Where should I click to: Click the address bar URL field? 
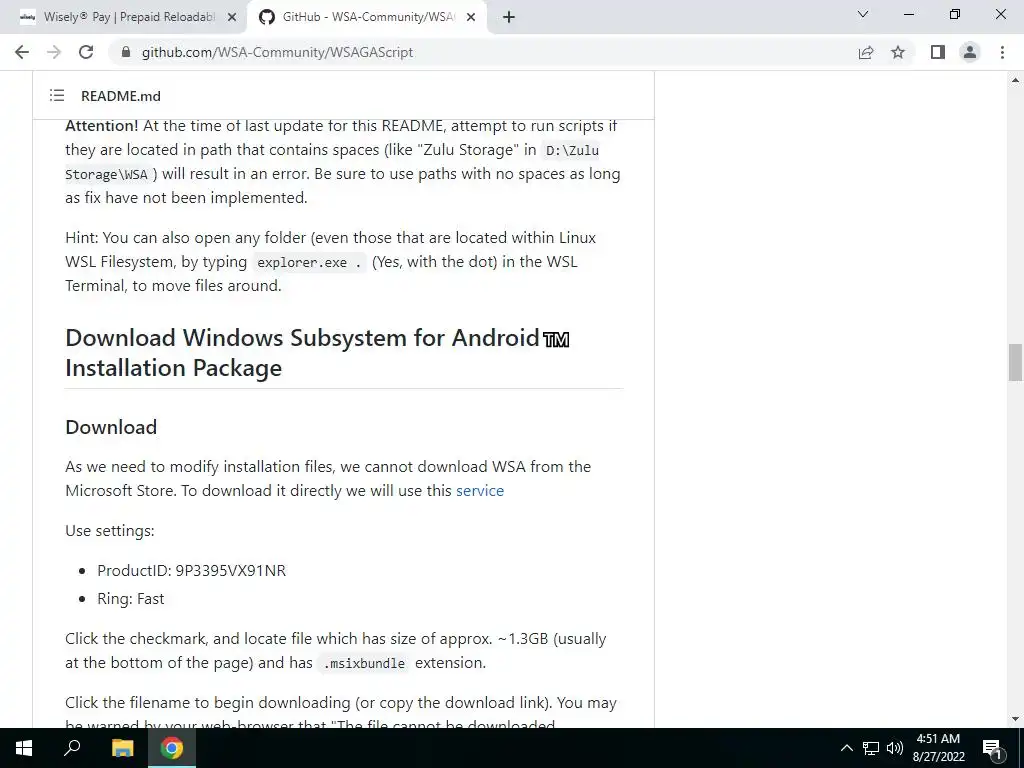pyautogui.click(x=483, y=52)
